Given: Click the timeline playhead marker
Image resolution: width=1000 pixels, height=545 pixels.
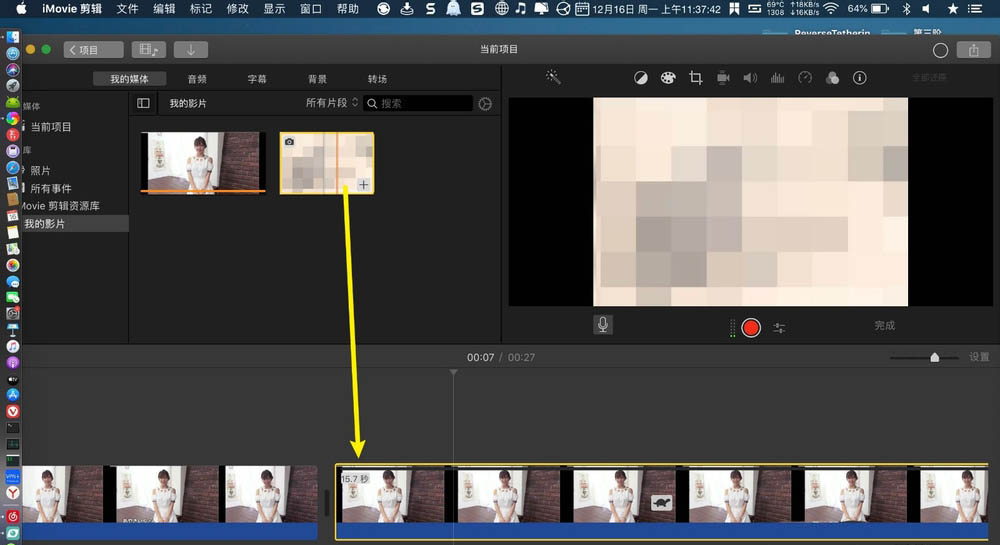Looking at the screenshot, I should [453, 372].
